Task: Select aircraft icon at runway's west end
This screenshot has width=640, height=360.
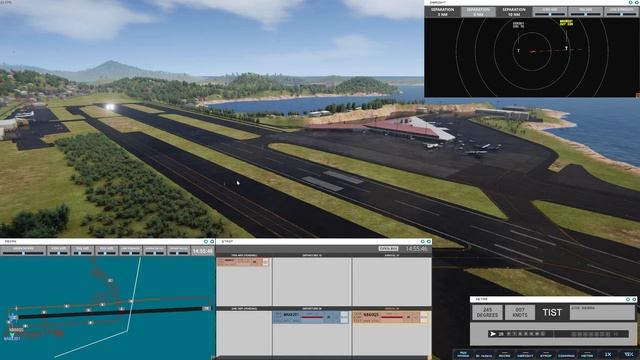Action: (x=13, y=317)
